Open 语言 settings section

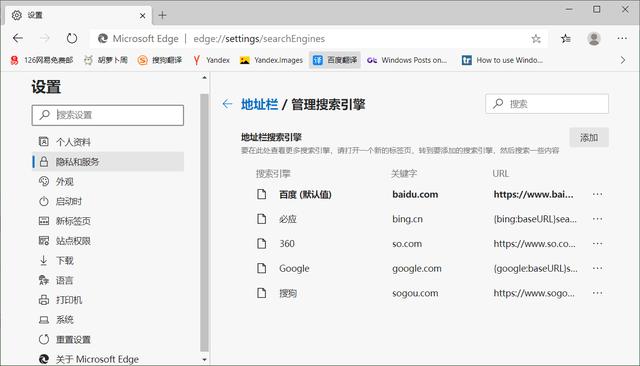108,280
